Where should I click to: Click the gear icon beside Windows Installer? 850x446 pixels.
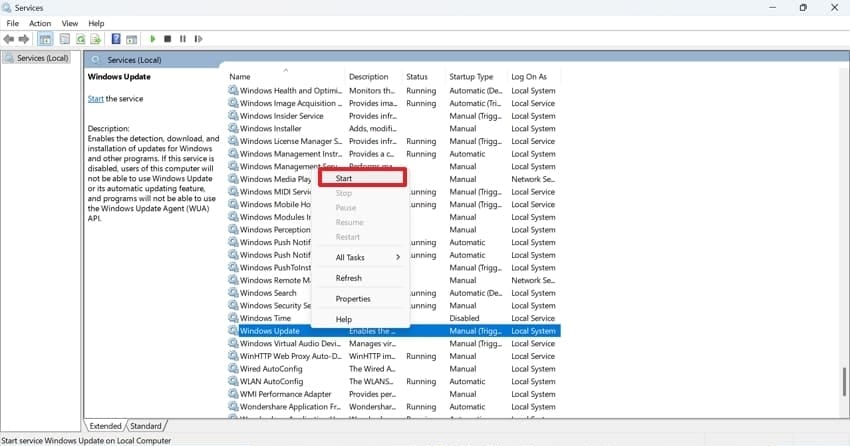click(233, 128)
